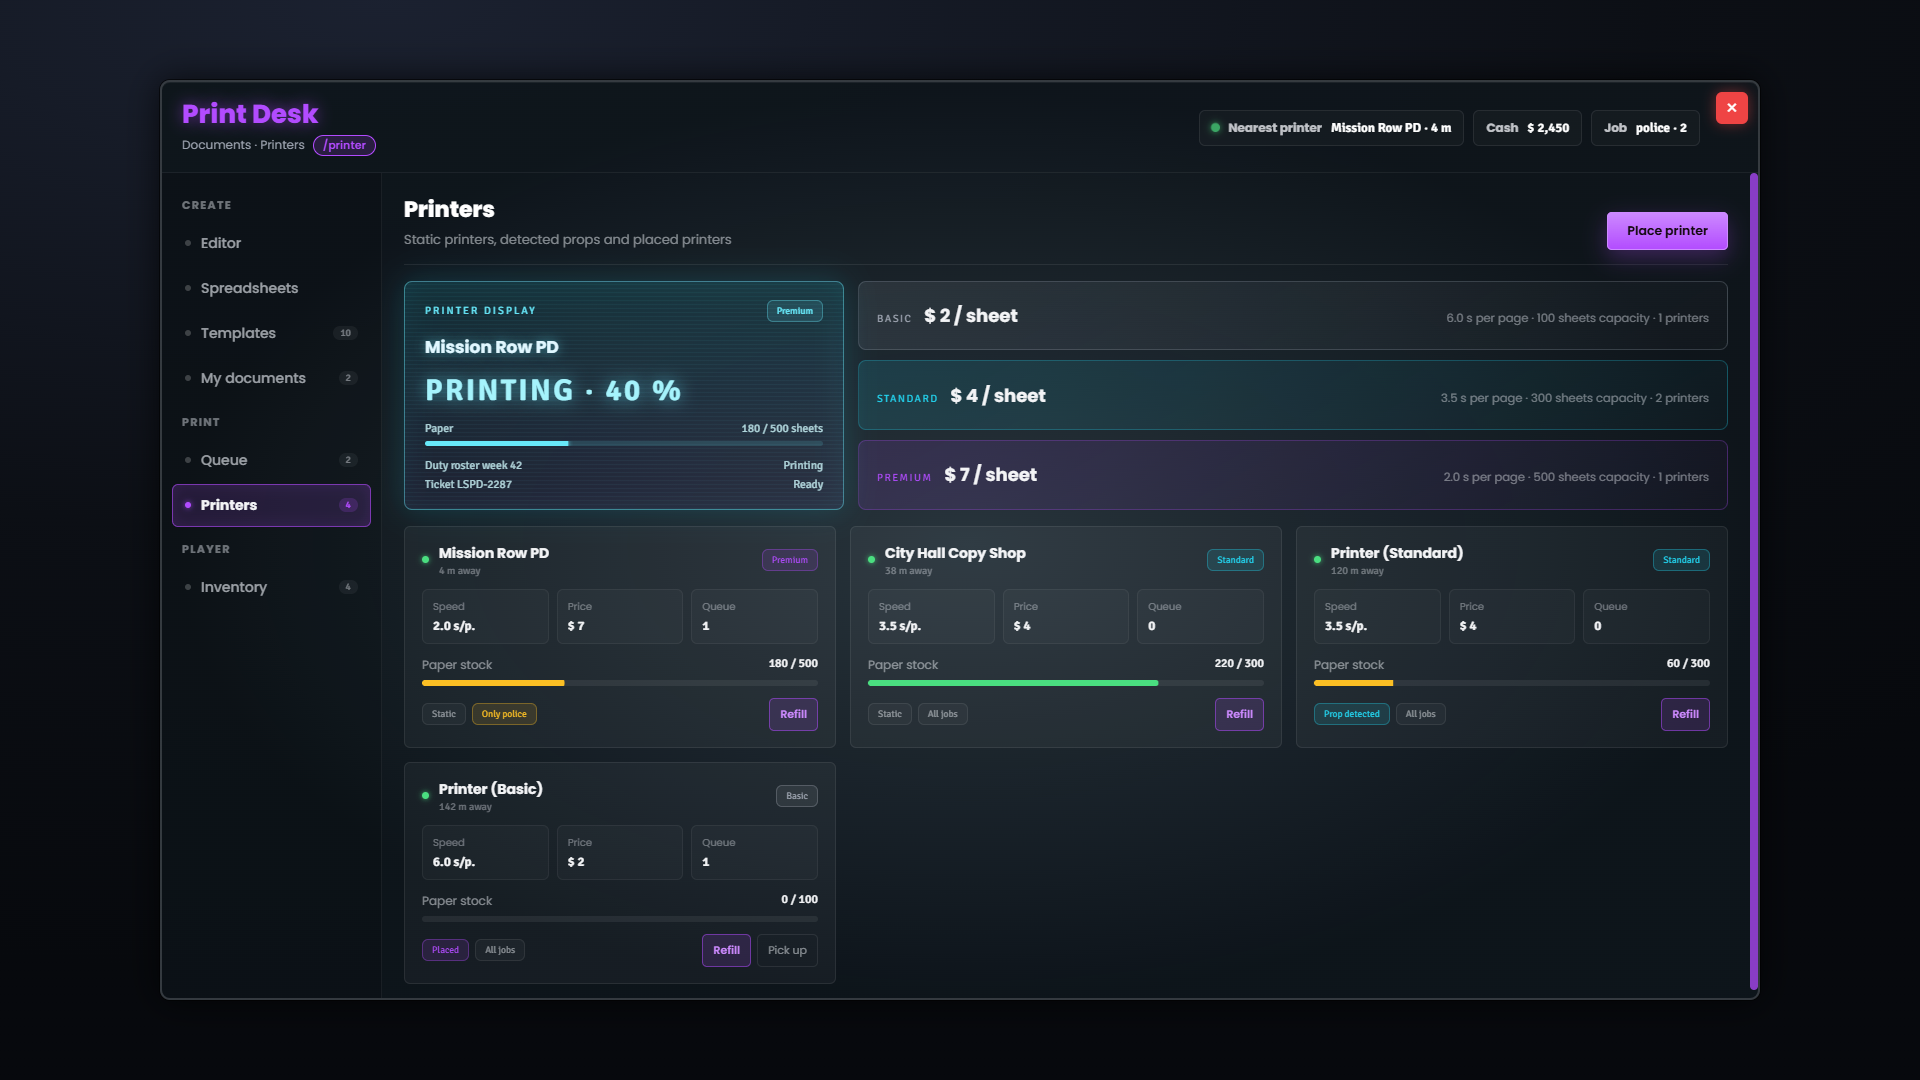
Task: Click the paper progress bar in Printer Display
Action: click(623, 443)
